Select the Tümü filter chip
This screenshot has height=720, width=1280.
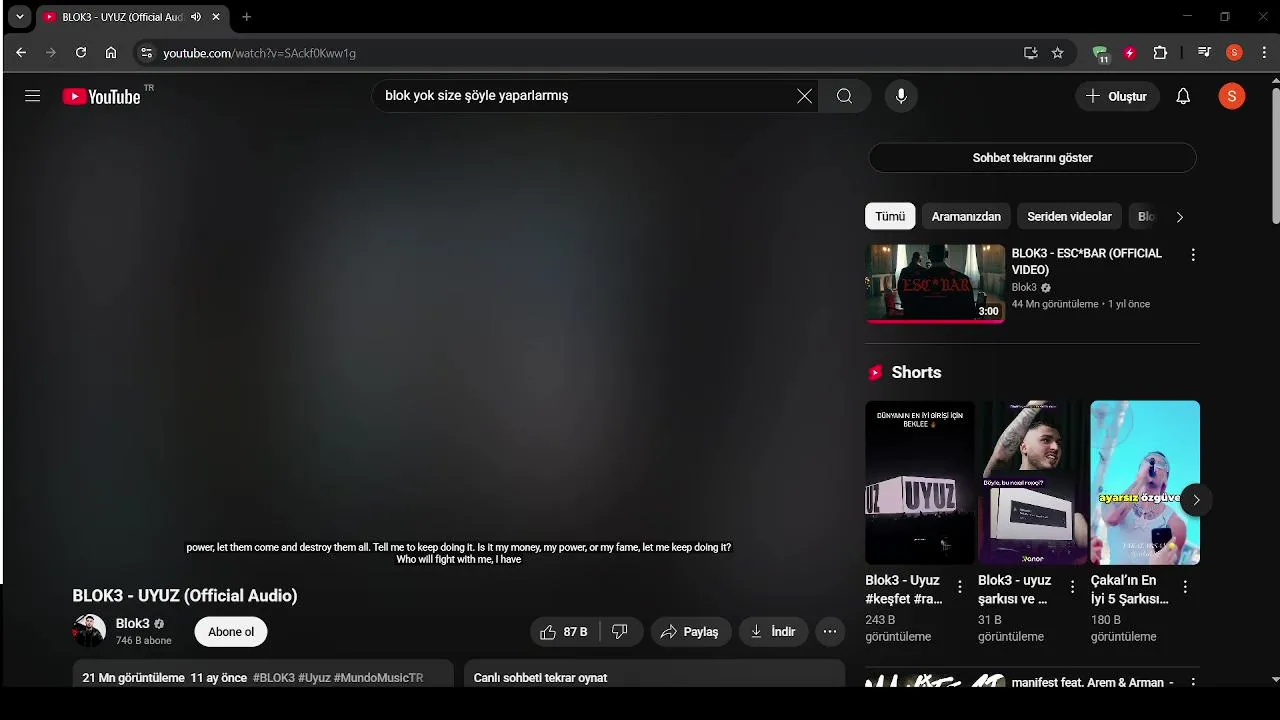click(x=890, y=216)
